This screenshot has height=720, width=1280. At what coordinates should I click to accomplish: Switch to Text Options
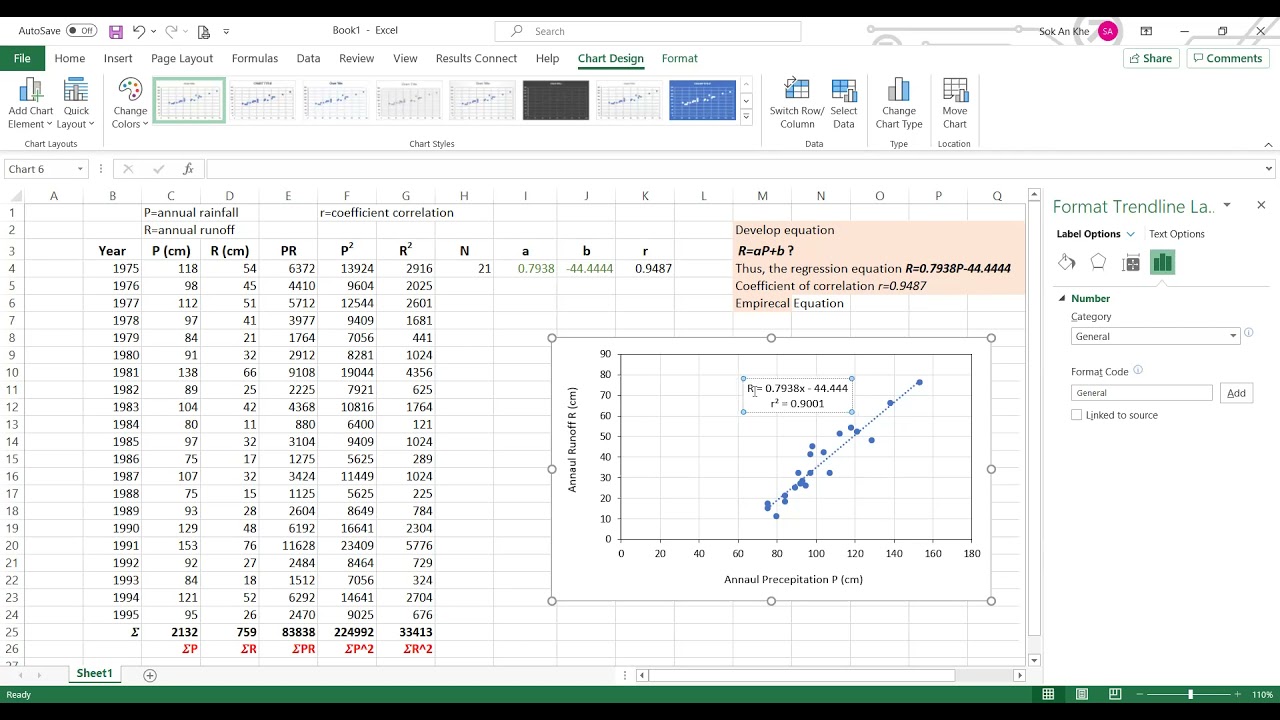[1177, 234]
